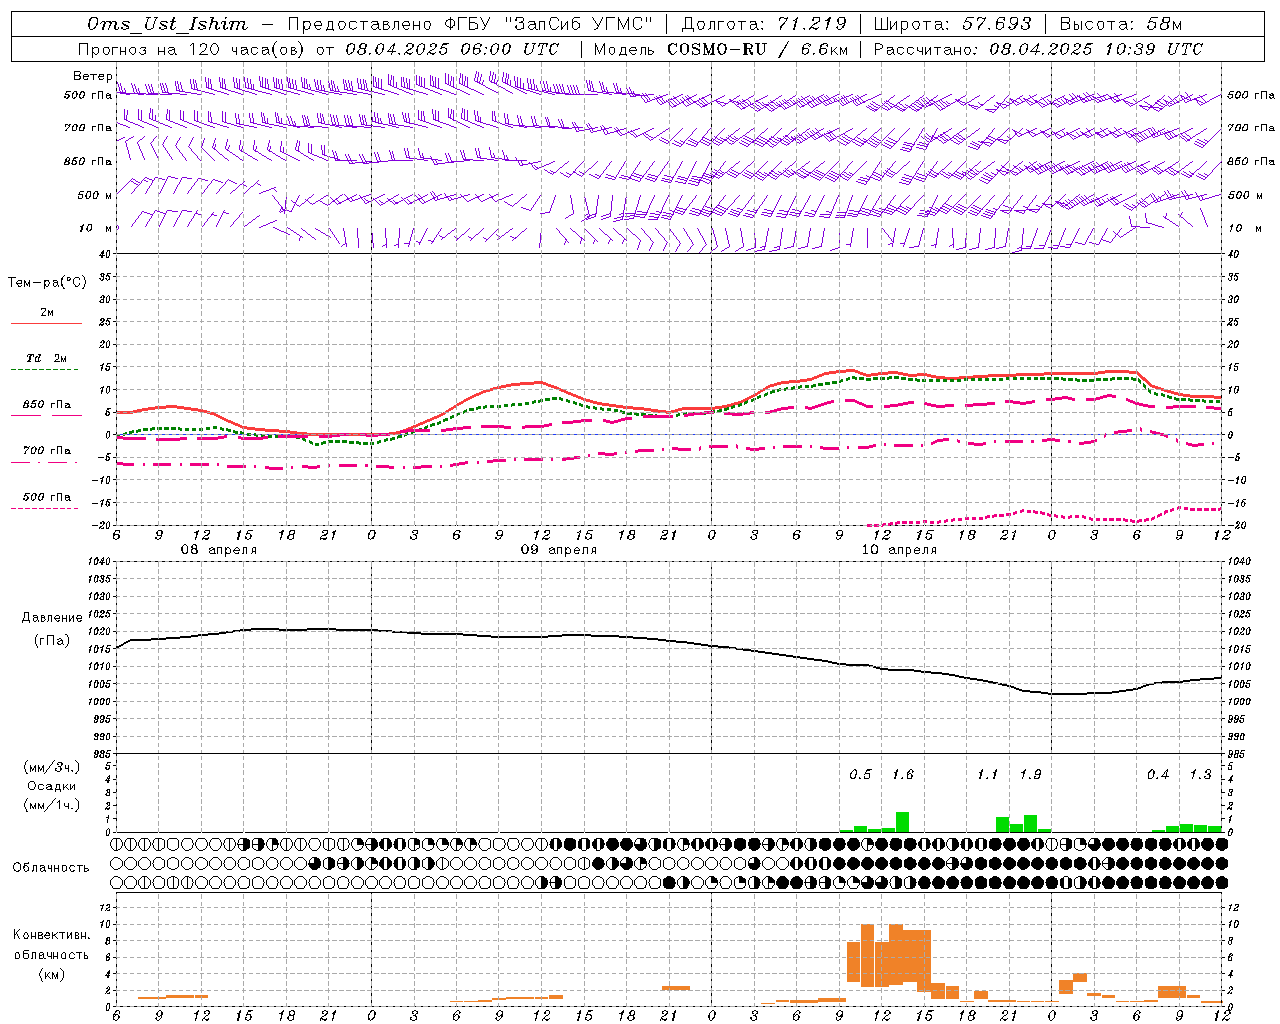Click the 10 м wind level label on left

(x=95, y=228)
